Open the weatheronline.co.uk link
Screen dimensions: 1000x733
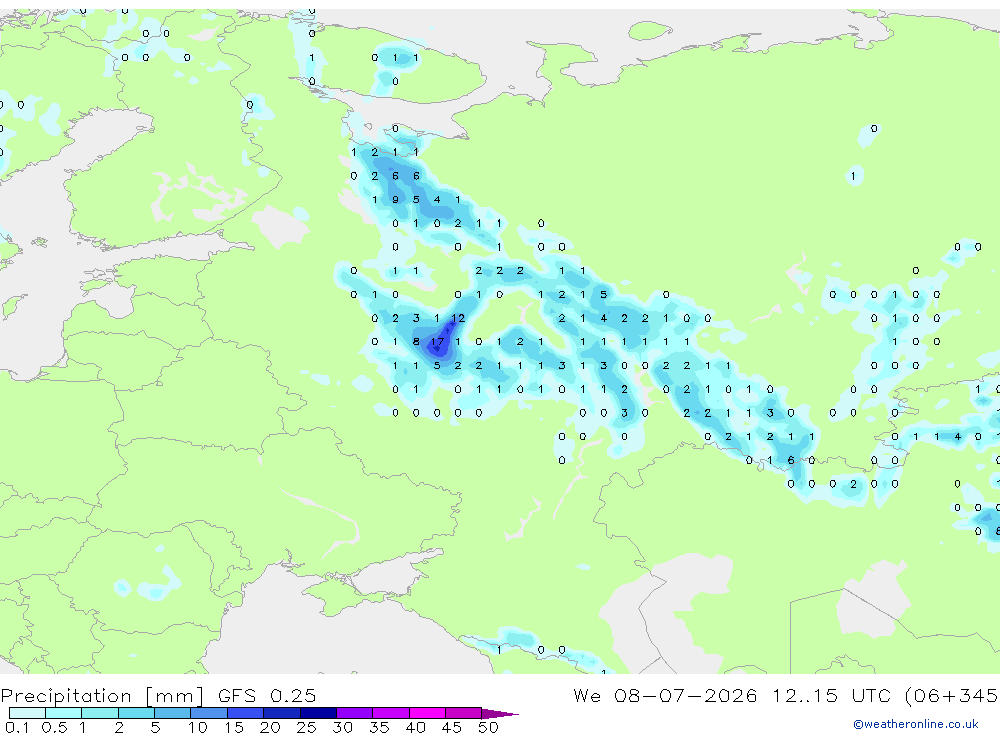point(916,724)
